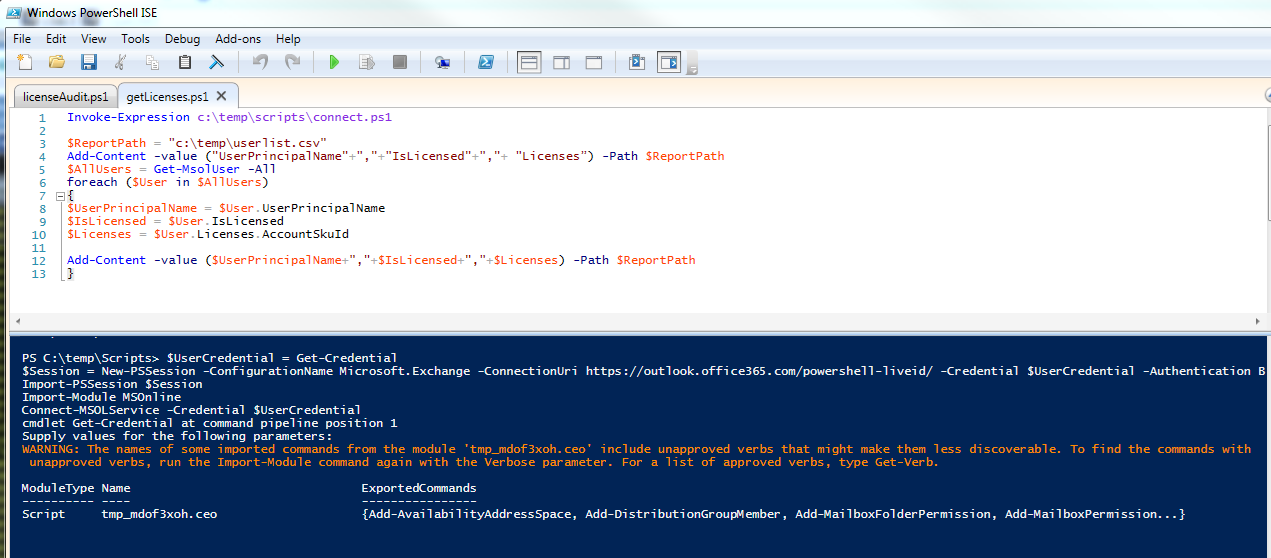Redo the last undone edit

pos(292,63)
